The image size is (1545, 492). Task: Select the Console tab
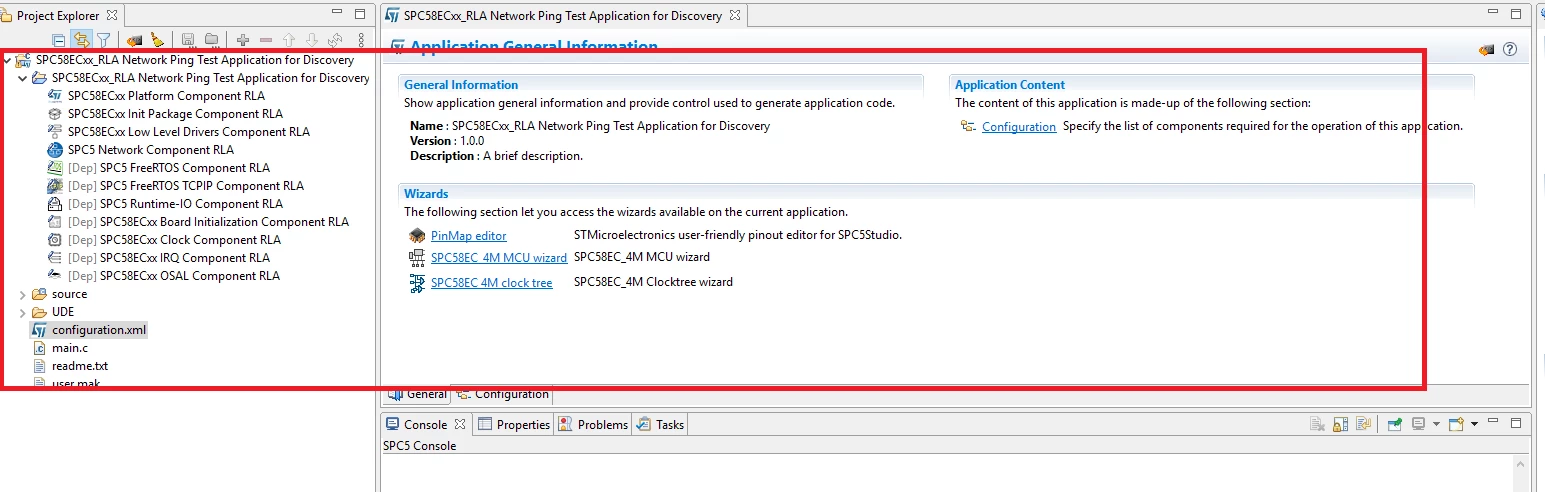[426, 424]
